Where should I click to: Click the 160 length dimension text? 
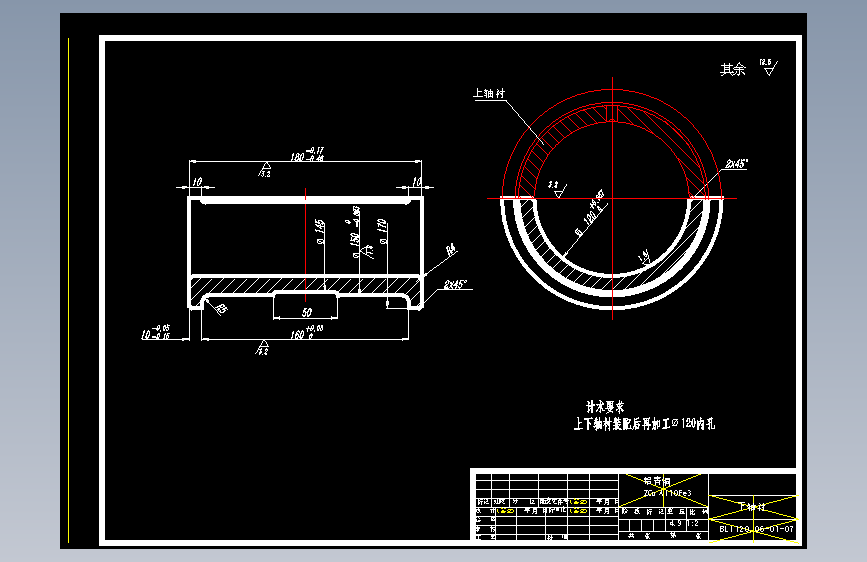[x=306, y=333]
